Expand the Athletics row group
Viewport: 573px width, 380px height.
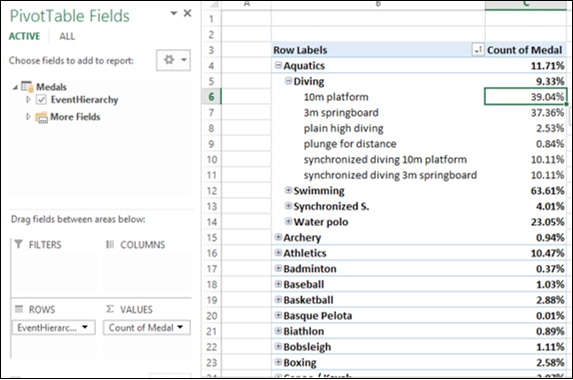278,252
